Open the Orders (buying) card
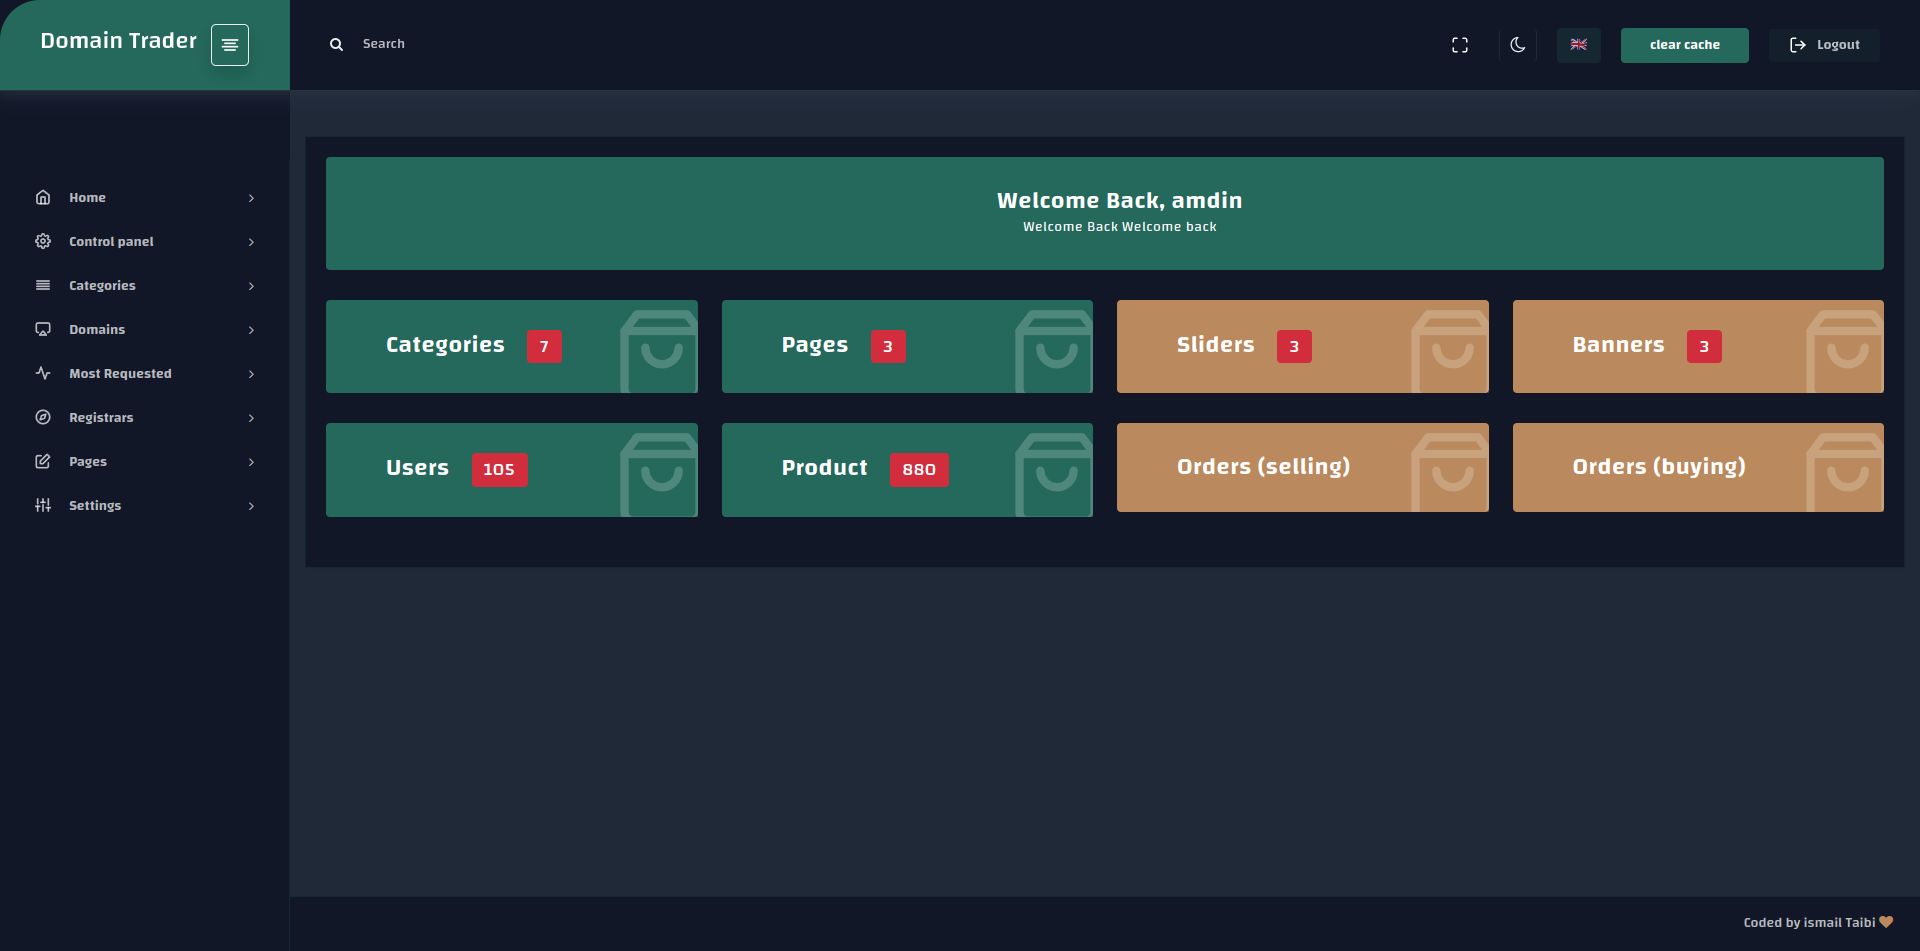1920x951 pixels. [1698, 467]
